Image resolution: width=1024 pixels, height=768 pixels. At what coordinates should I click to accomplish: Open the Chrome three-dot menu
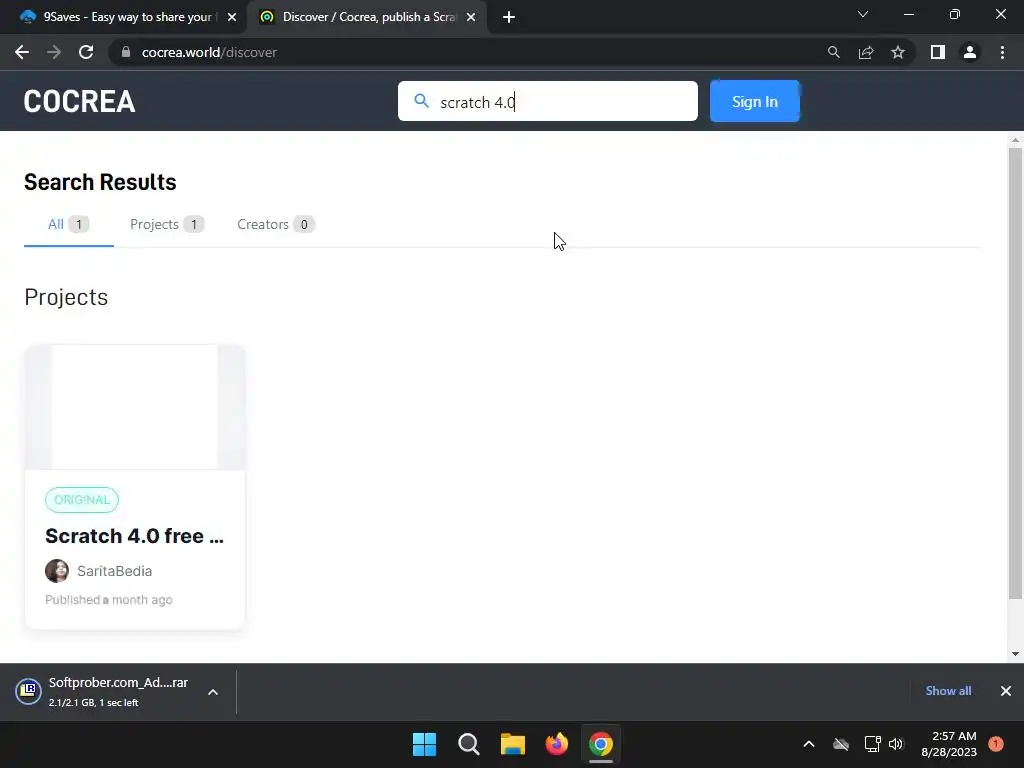(x=1002, y=52)
